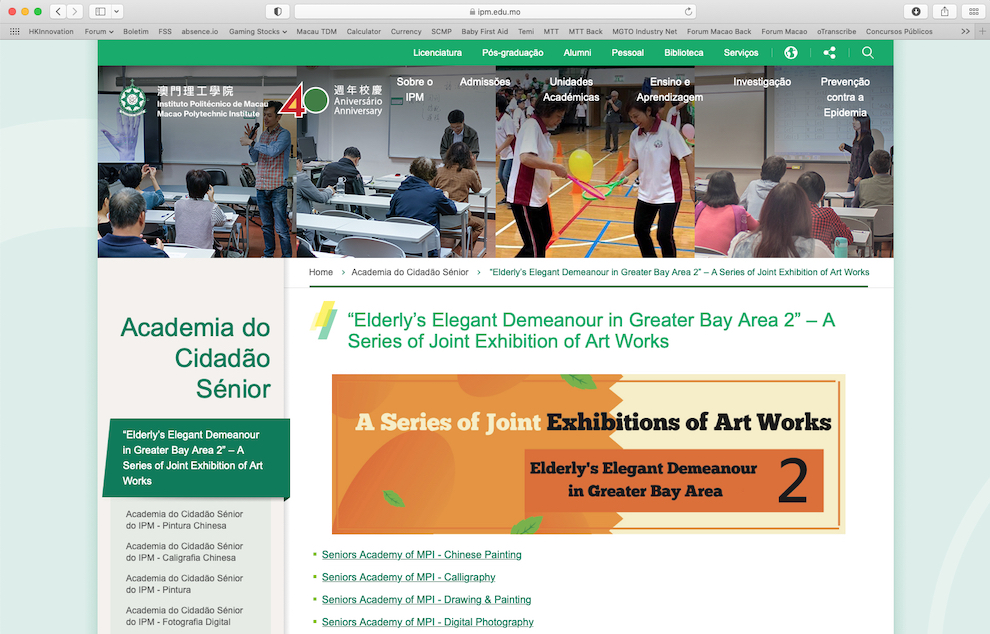Expand the Forum bookmarks folder

point(99,32)
